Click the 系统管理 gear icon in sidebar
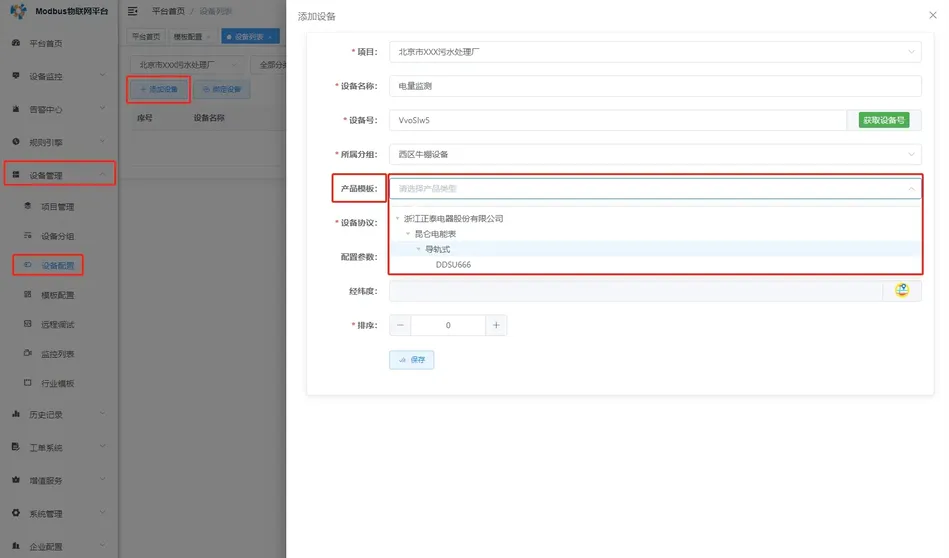Screen dimensions: 949x558 tap(15, 514)
